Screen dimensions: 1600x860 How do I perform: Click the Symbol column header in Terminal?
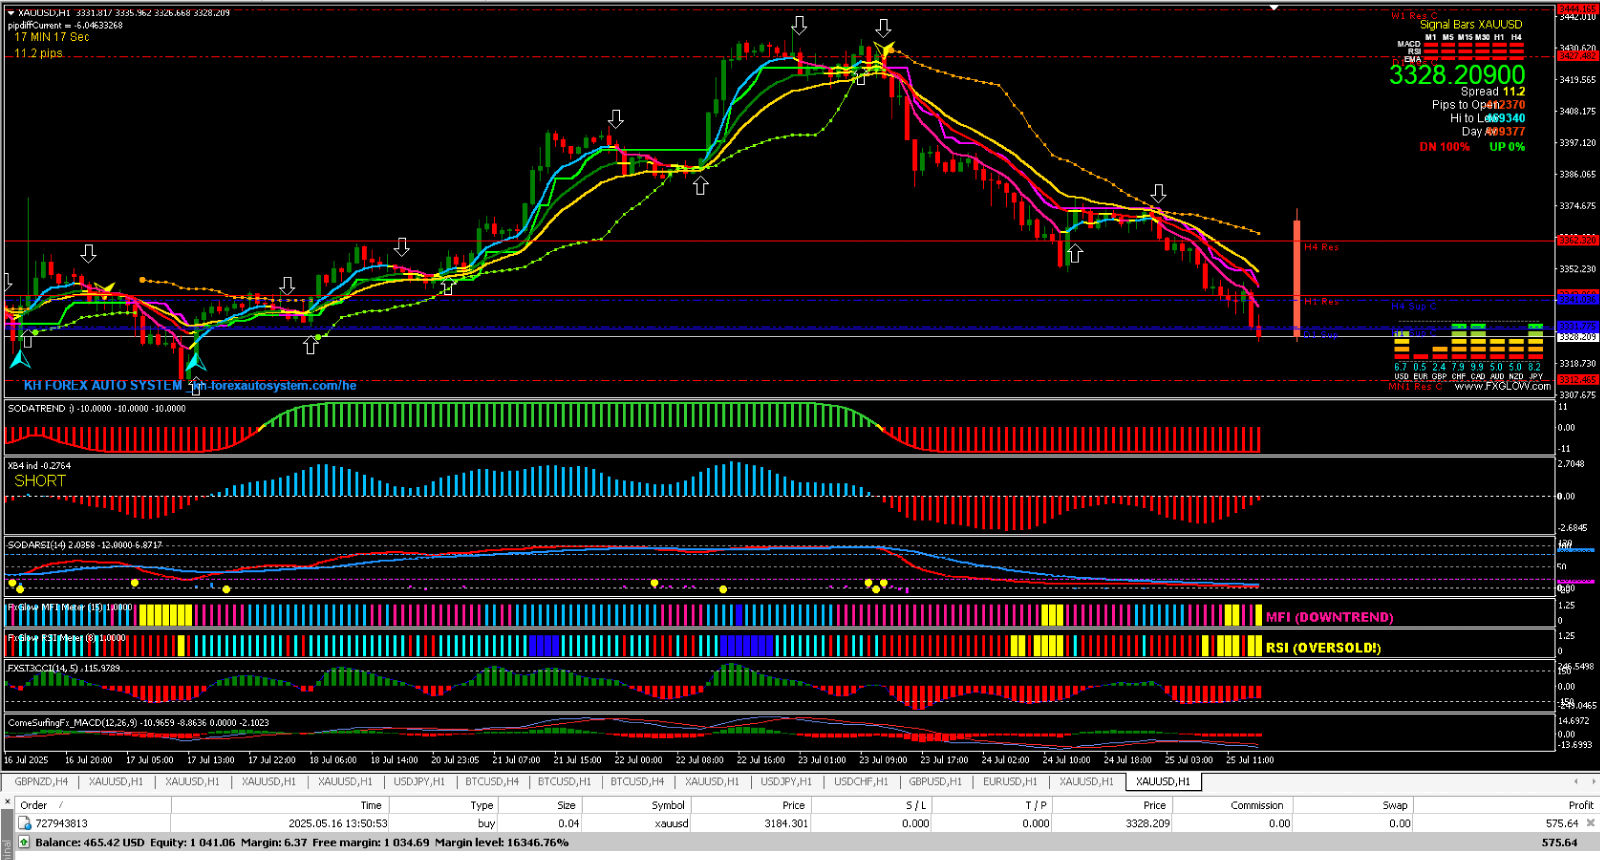click(667, 805)
